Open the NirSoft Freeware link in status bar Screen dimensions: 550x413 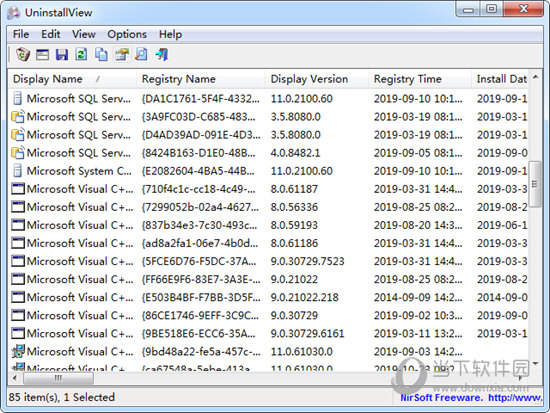[x=471, y=398]
